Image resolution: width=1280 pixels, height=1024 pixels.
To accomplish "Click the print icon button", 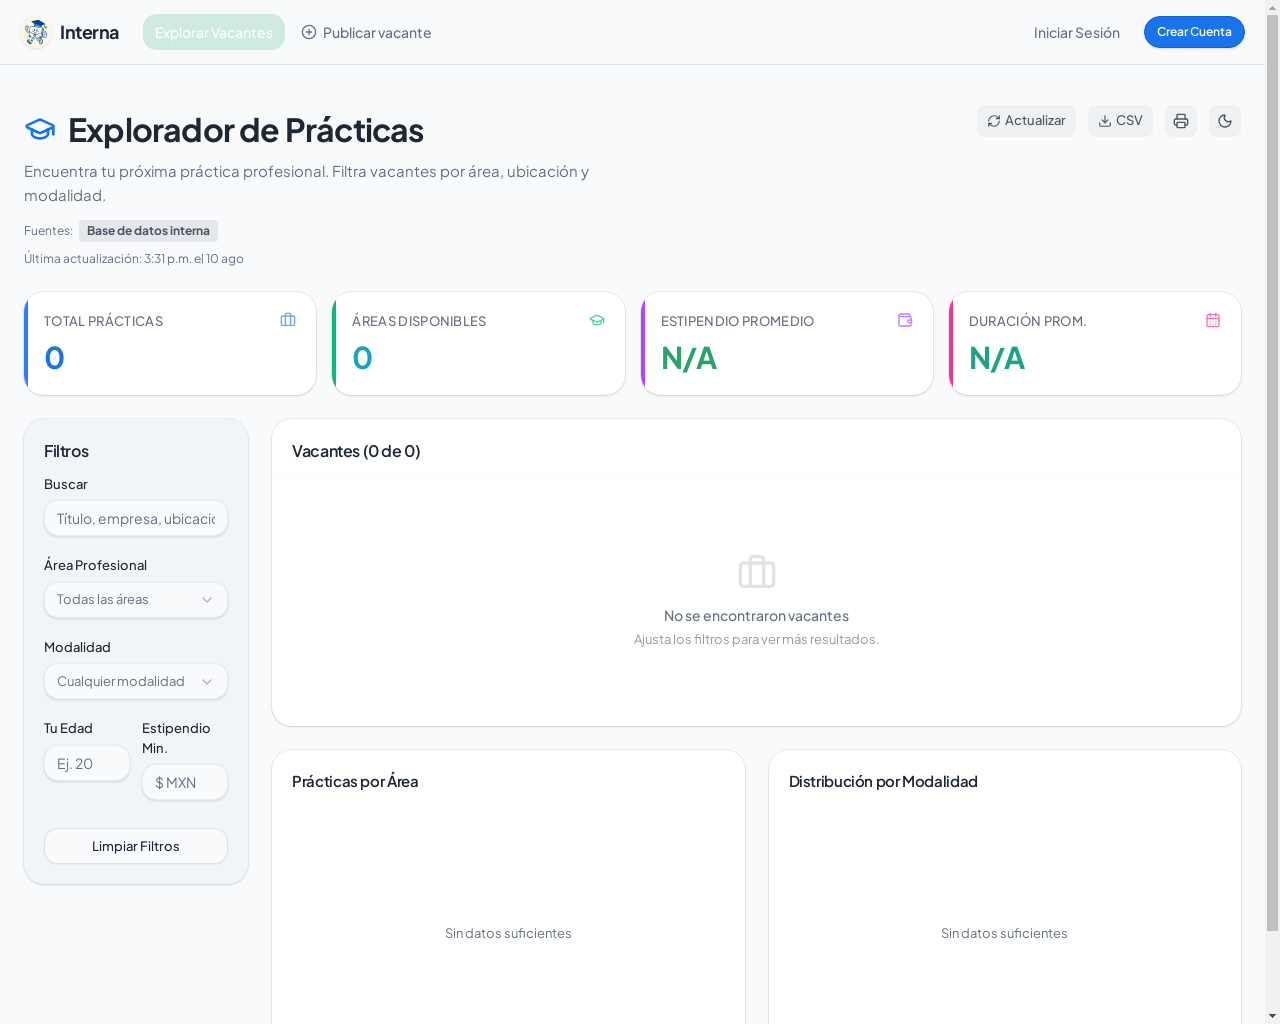I will pos(1181,121).
